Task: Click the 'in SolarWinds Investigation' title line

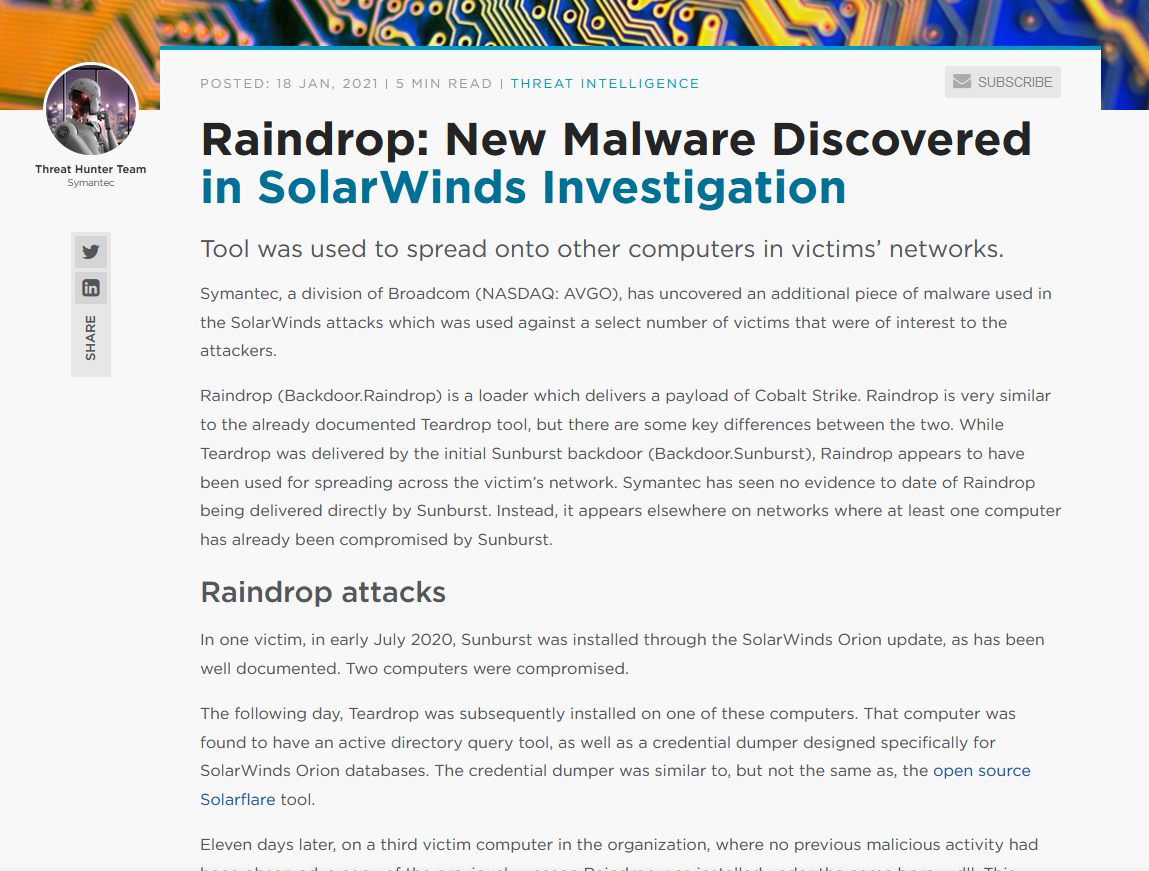Action: coord(523,188)
